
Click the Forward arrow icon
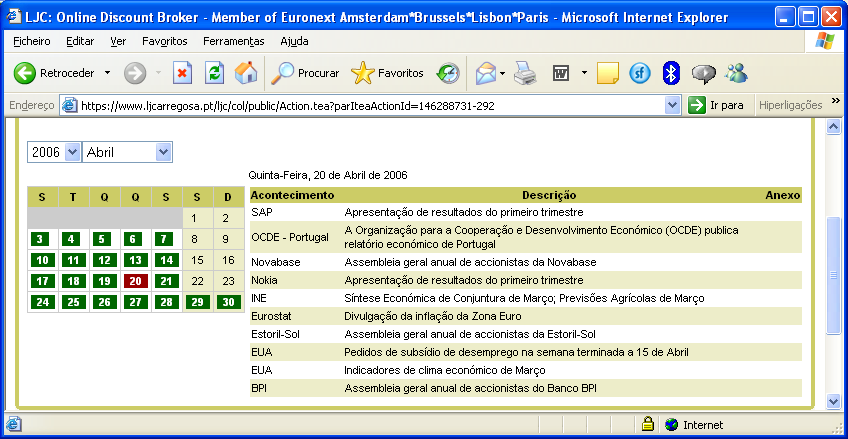point(135,73)
